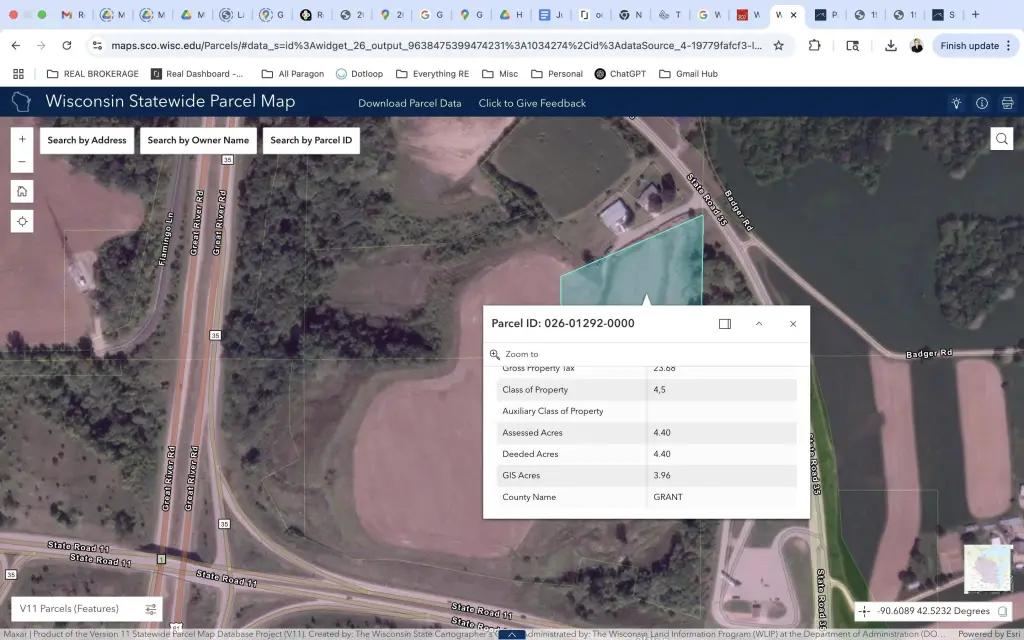
Task: Open V11 Parcels layer filter settings
Action: (x=151, y=609)
